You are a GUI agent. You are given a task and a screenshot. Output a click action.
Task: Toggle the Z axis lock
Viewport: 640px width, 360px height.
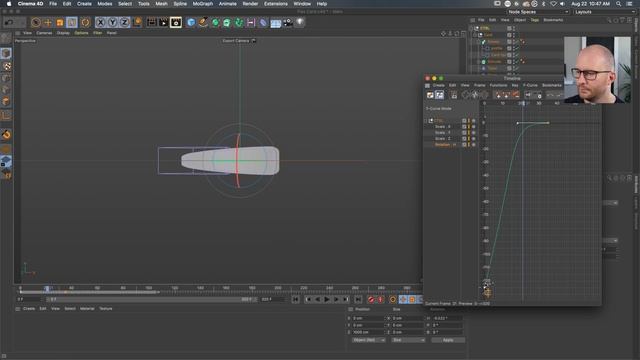point(124,22)
